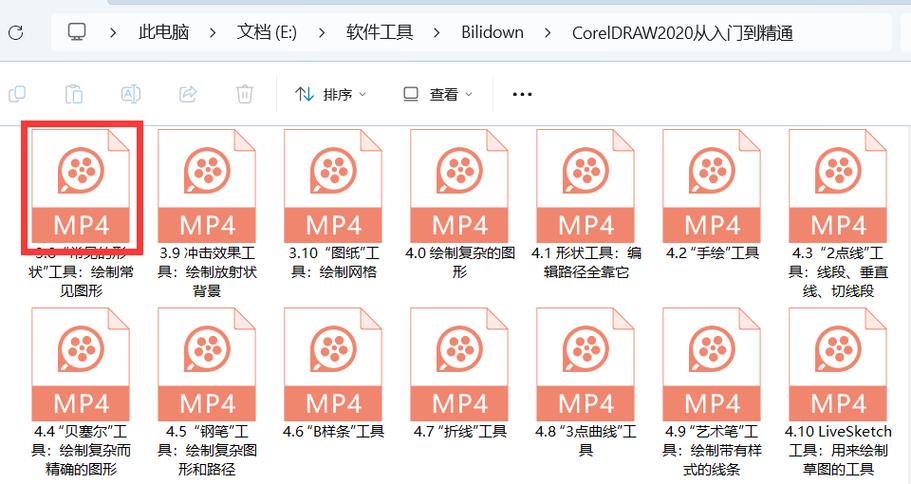Select the MP4 icon for 4.7 折线工具
This screenshot has height=484, width=911.
[460, 364]
